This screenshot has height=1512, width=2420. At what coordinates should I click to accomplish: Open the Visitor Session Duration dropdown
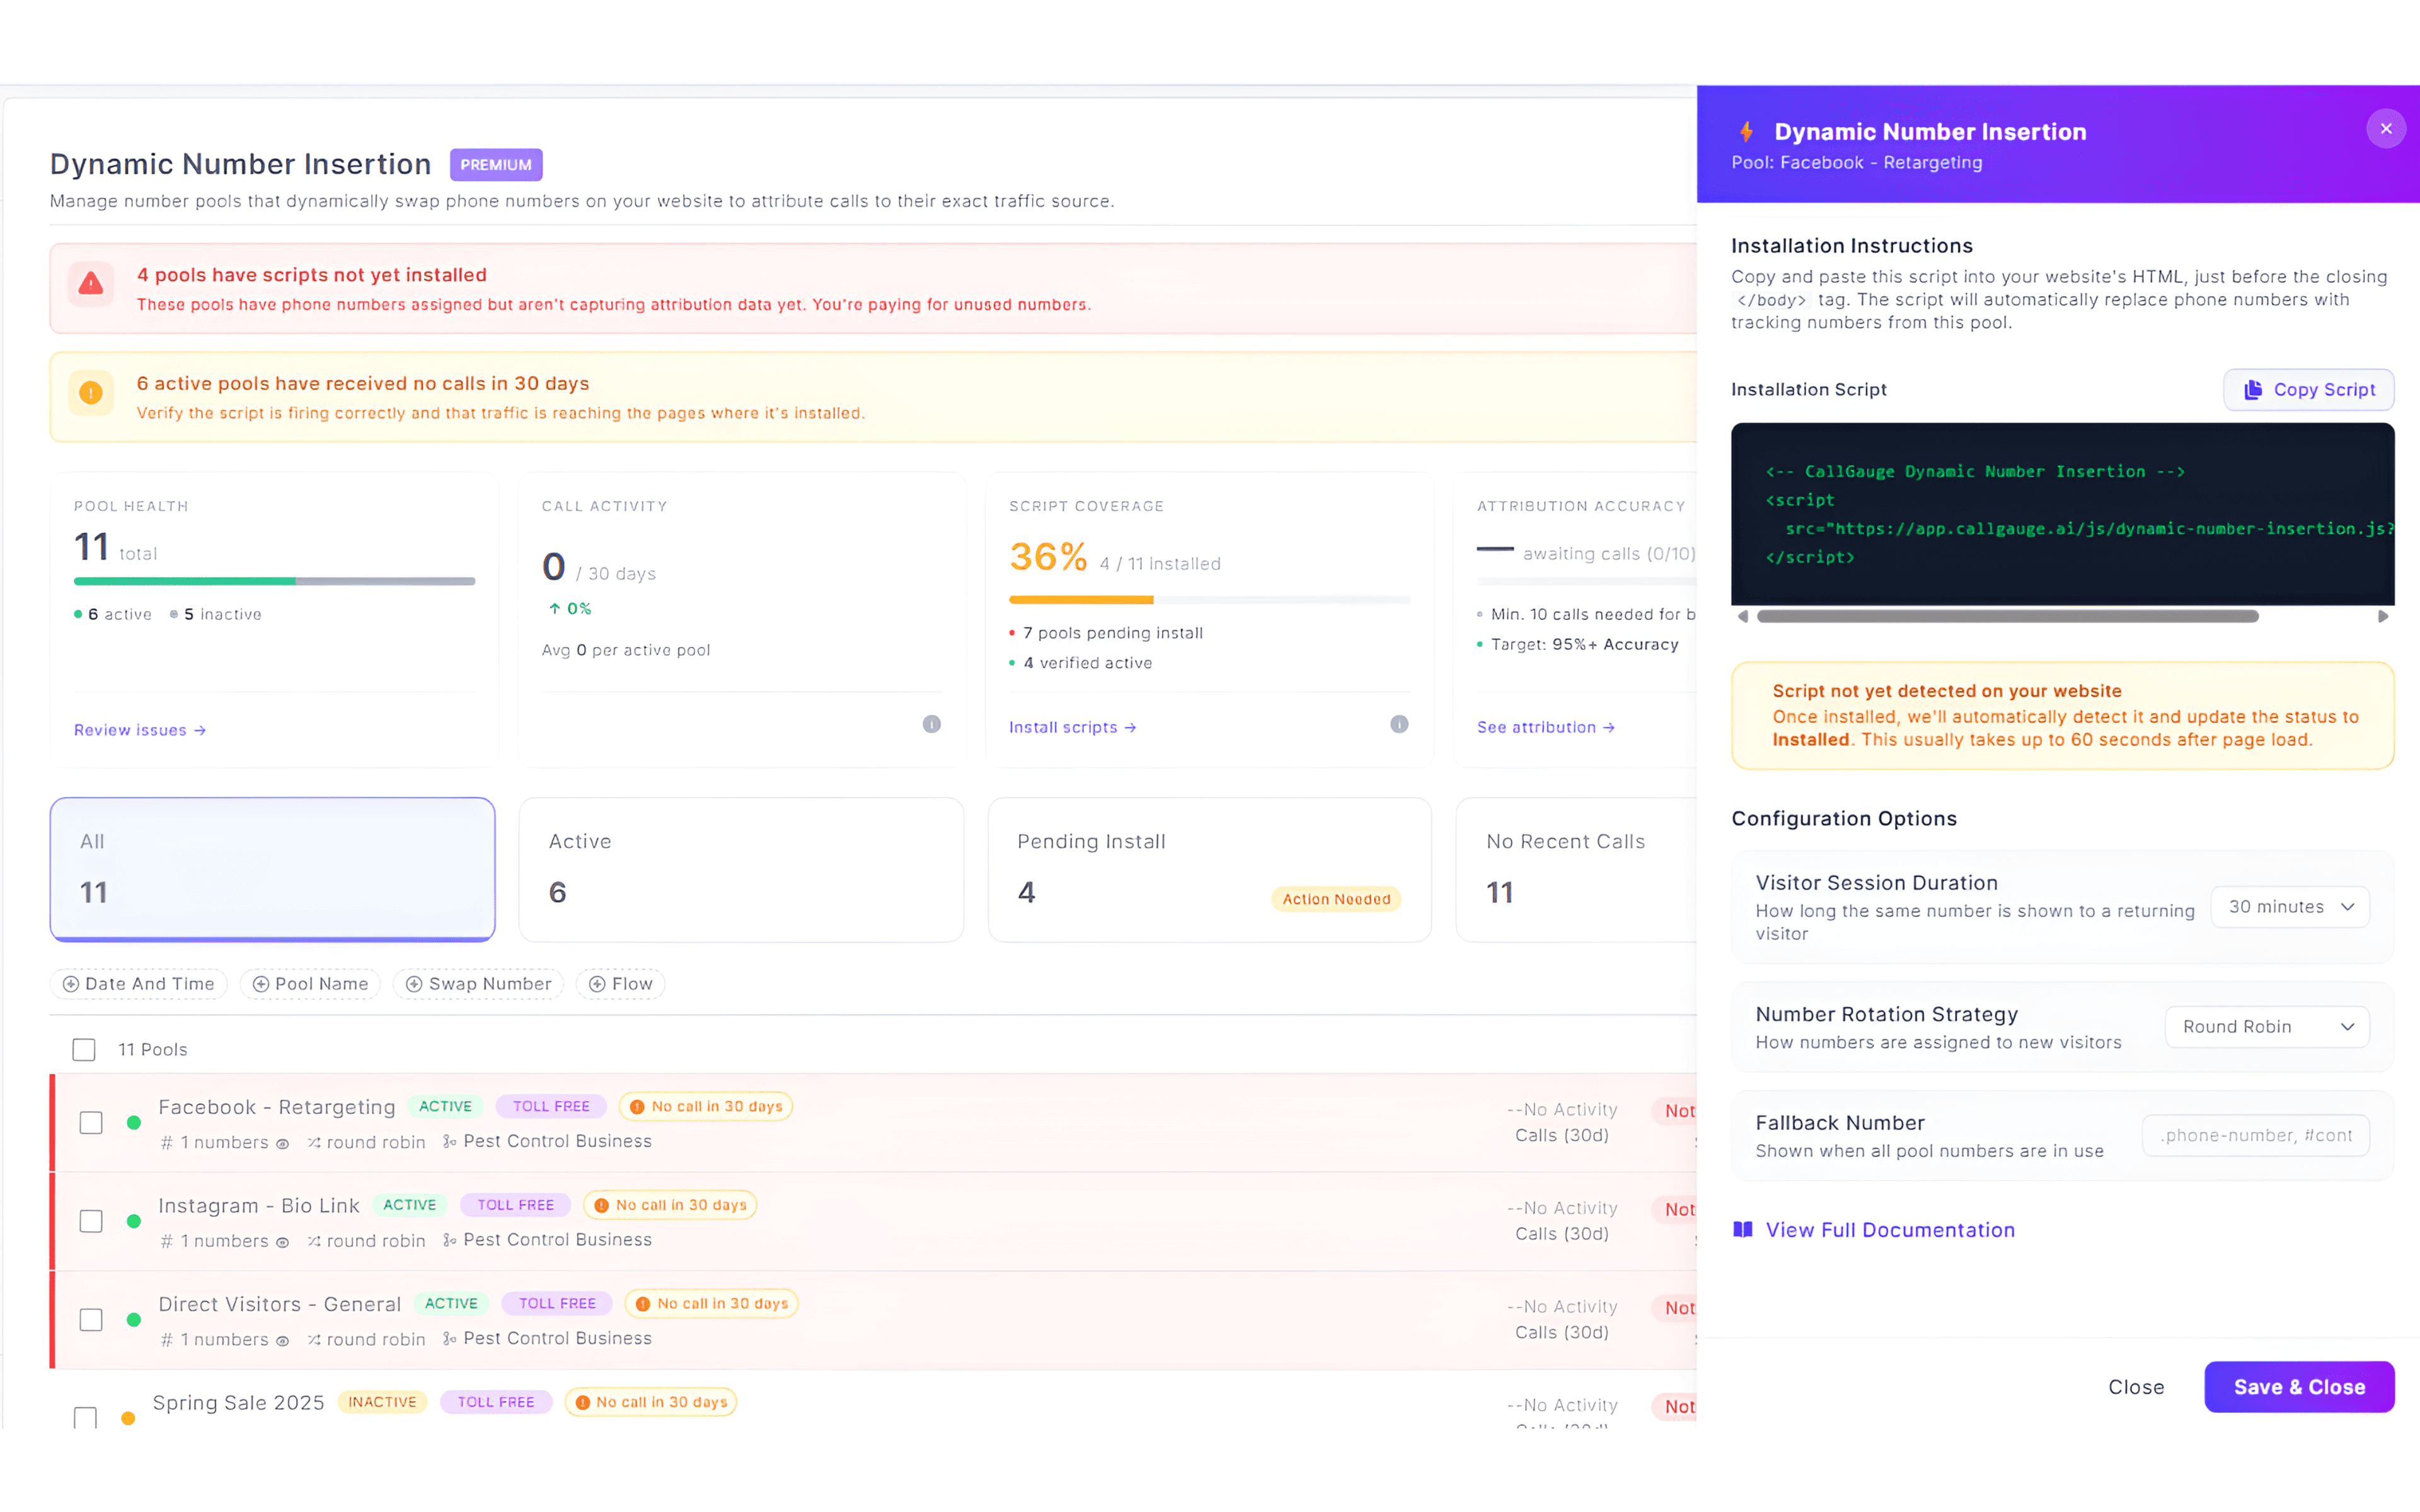coord(2290,907)
